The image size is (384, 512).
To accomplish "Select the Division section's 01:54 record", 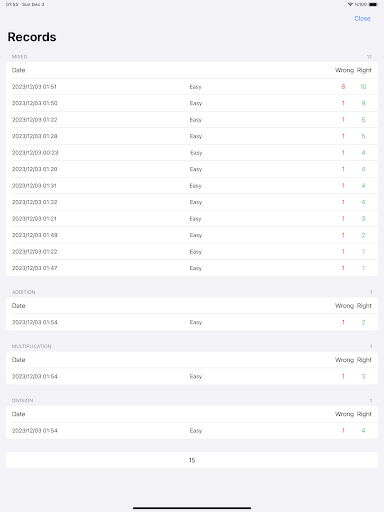I will [192, 431].
